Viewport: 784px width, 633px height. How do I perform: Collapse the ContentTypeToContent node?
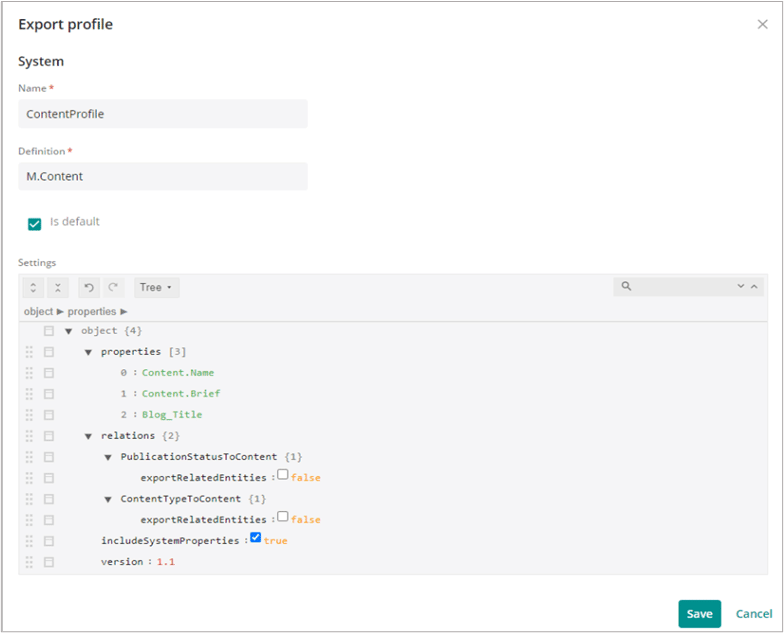[108, 500]
